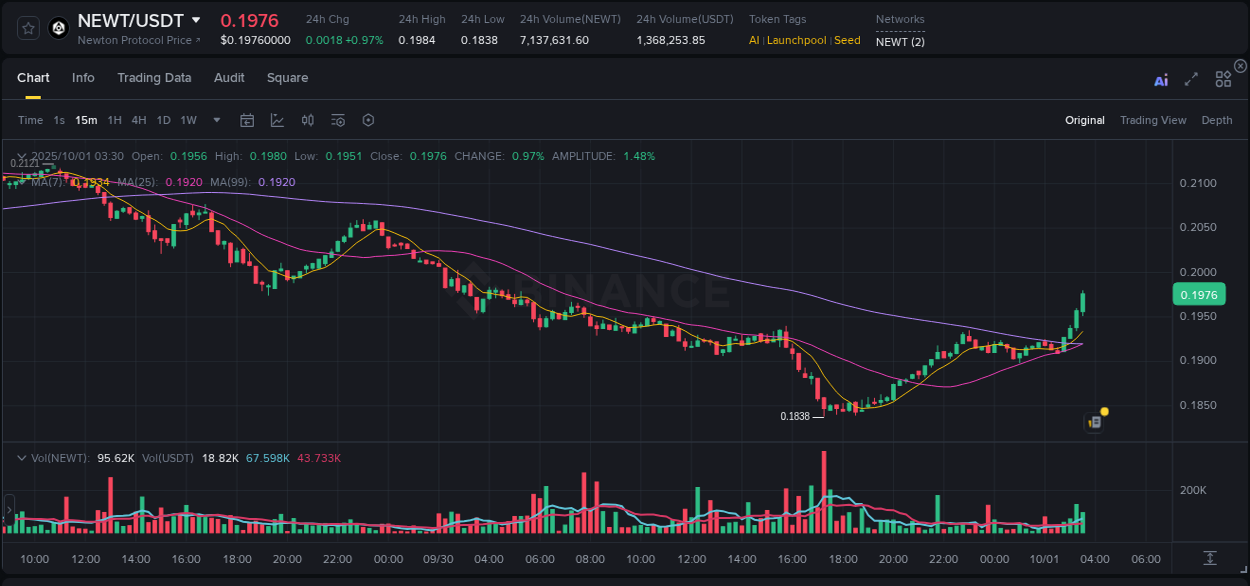Open the calendar date range picker icon

[x=247, y=120]
